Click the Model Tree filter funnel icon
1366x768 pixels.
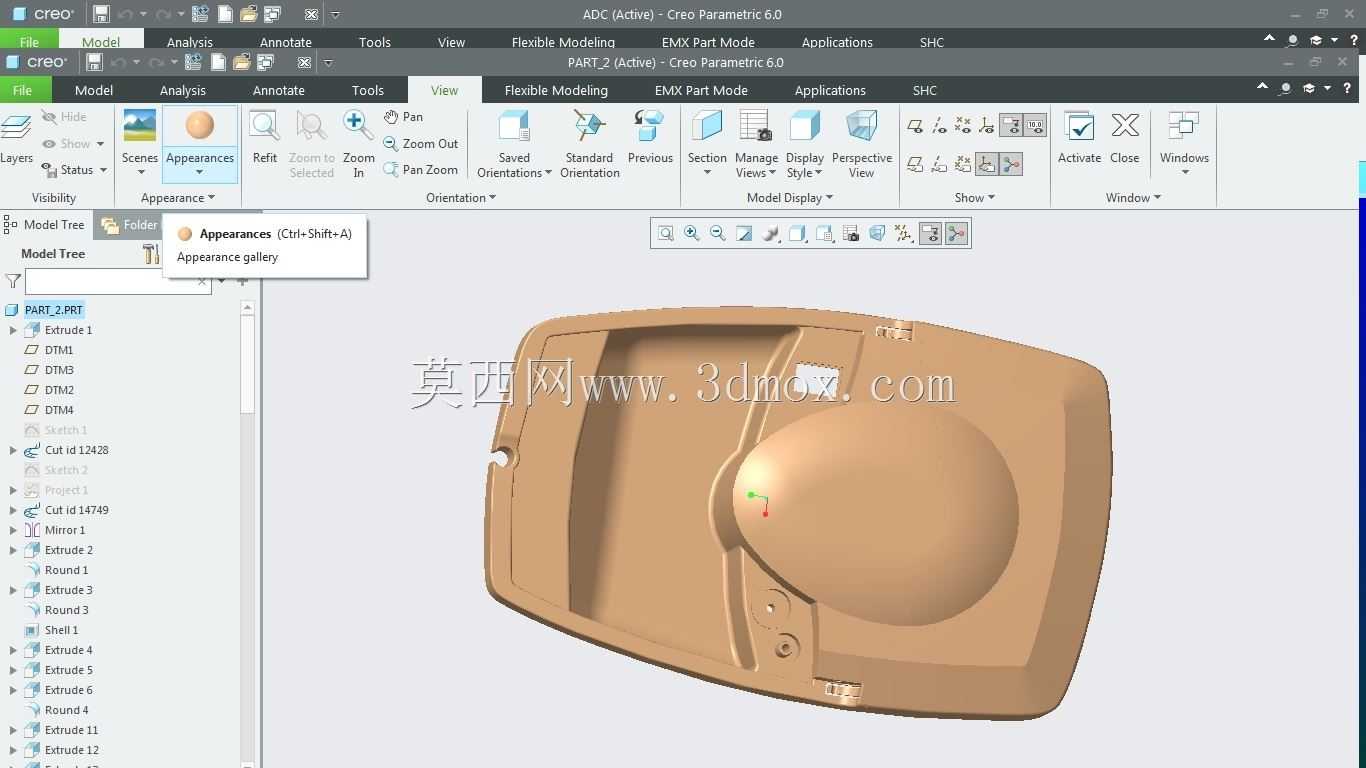(x=13, y=282)
